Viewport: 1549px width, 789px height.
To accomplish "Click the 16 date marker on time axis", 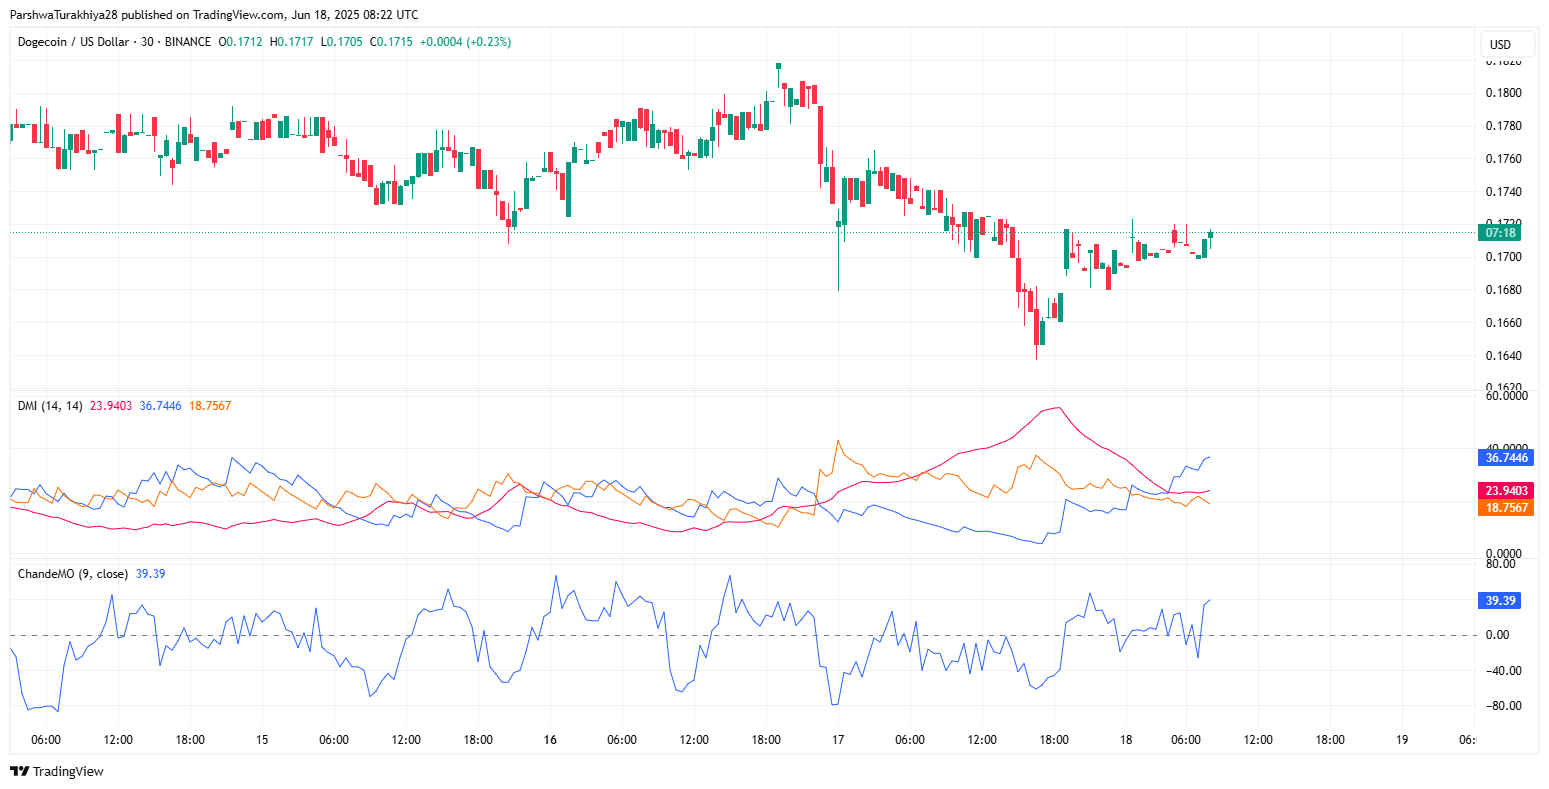I will pyautogui.click(x=549, y=740).
